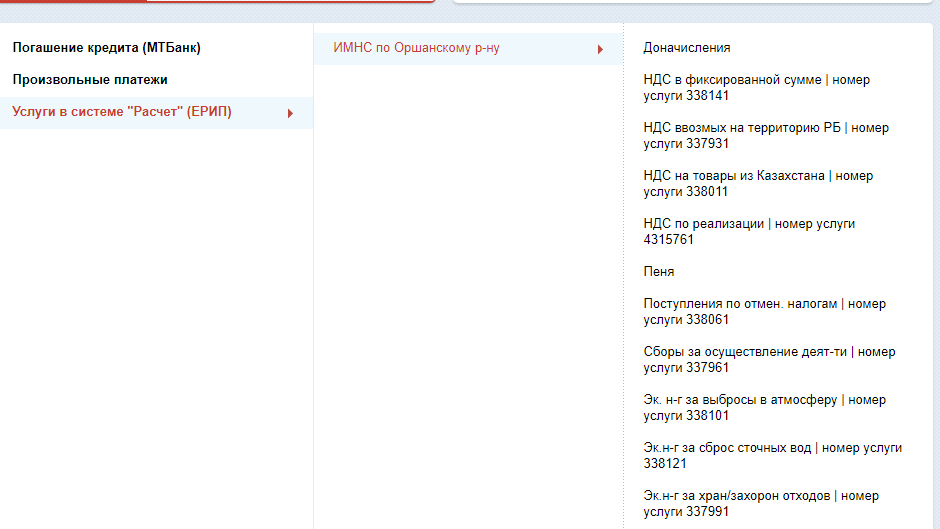940x529 pixels.
Task: Choose Эк. н-г за выбросы в атмосферу
Action: (764, 408)
